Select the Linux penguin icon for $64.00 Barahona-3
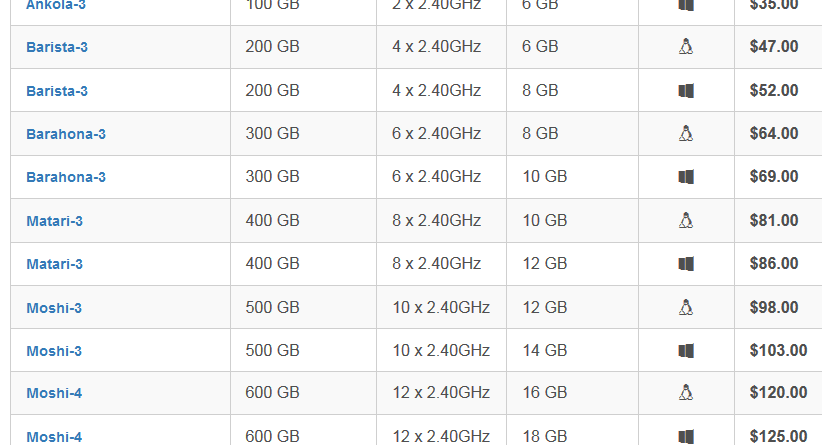 (686, 133)
